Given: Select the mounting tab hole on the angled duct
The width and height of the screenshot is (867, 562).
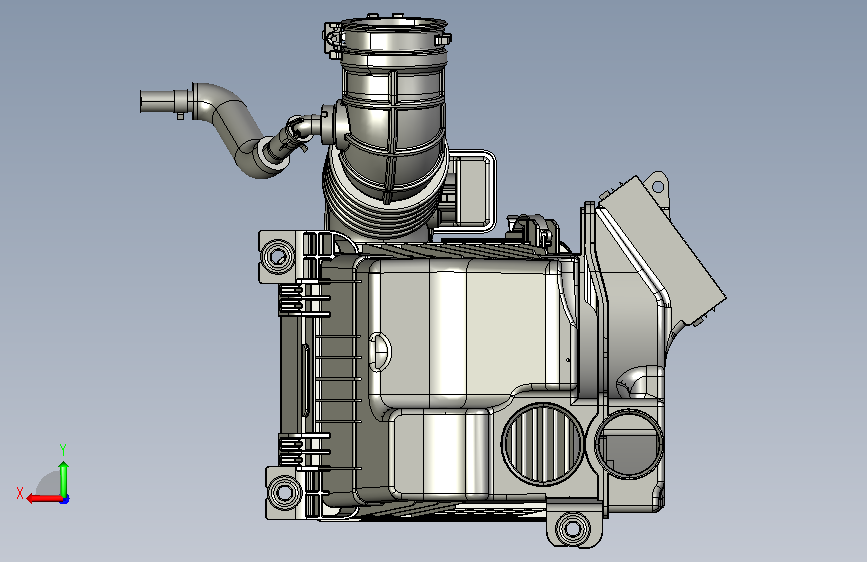Looking at the screenshot, I should pos(658,186).
